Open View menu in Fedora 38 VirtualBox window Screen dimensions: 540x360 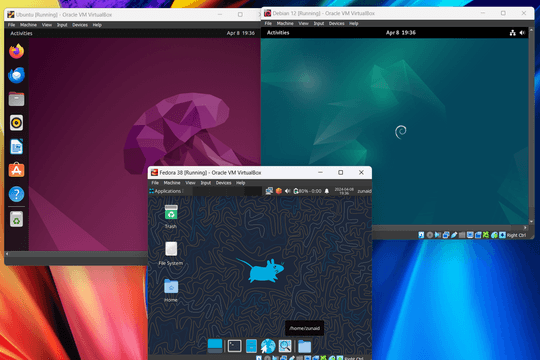coord(190,183)
